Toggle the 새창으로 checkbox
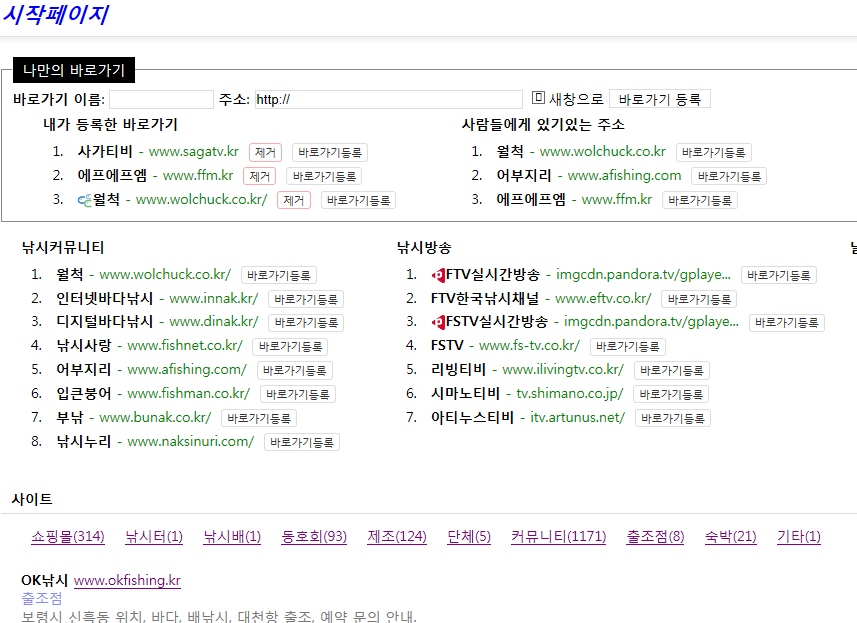 [x=538, y=98]
